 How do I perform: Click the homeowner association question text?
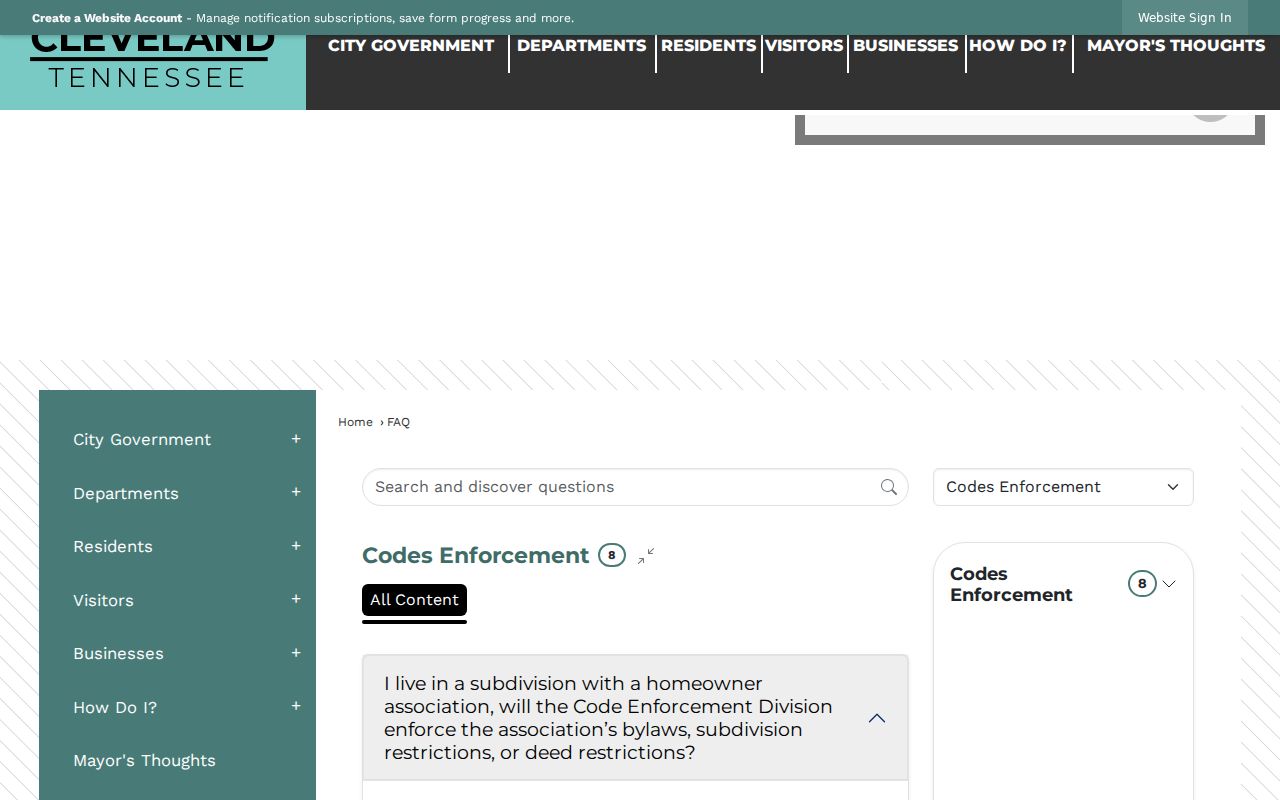click(x=608, y=718)
